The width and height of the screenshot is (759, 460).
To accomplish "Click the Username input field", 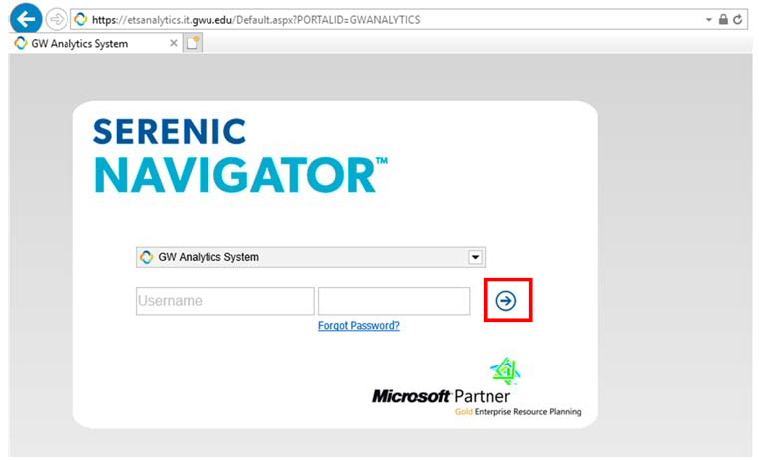I will pyautogui.click(x=225, y=301).
